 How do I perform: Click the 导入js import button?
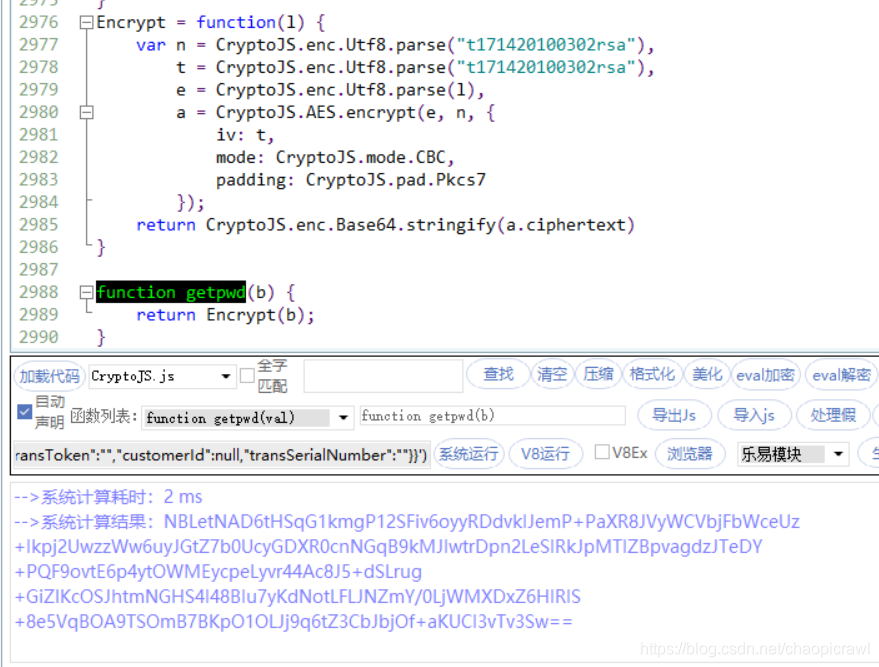pyautogui.click(x=754, y=415)
